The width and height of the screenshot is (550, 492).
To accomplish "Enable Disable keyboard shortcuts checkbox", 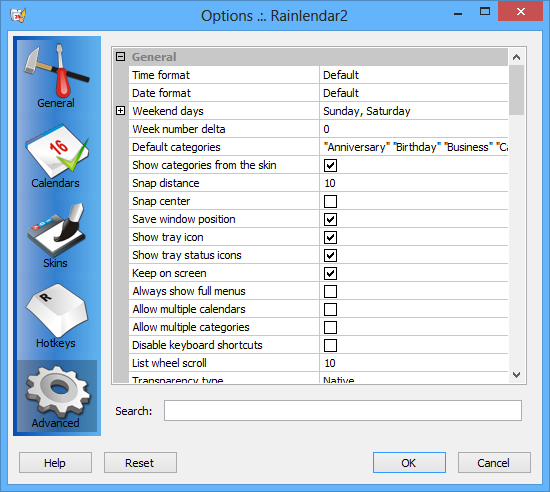I will point(330,345).
